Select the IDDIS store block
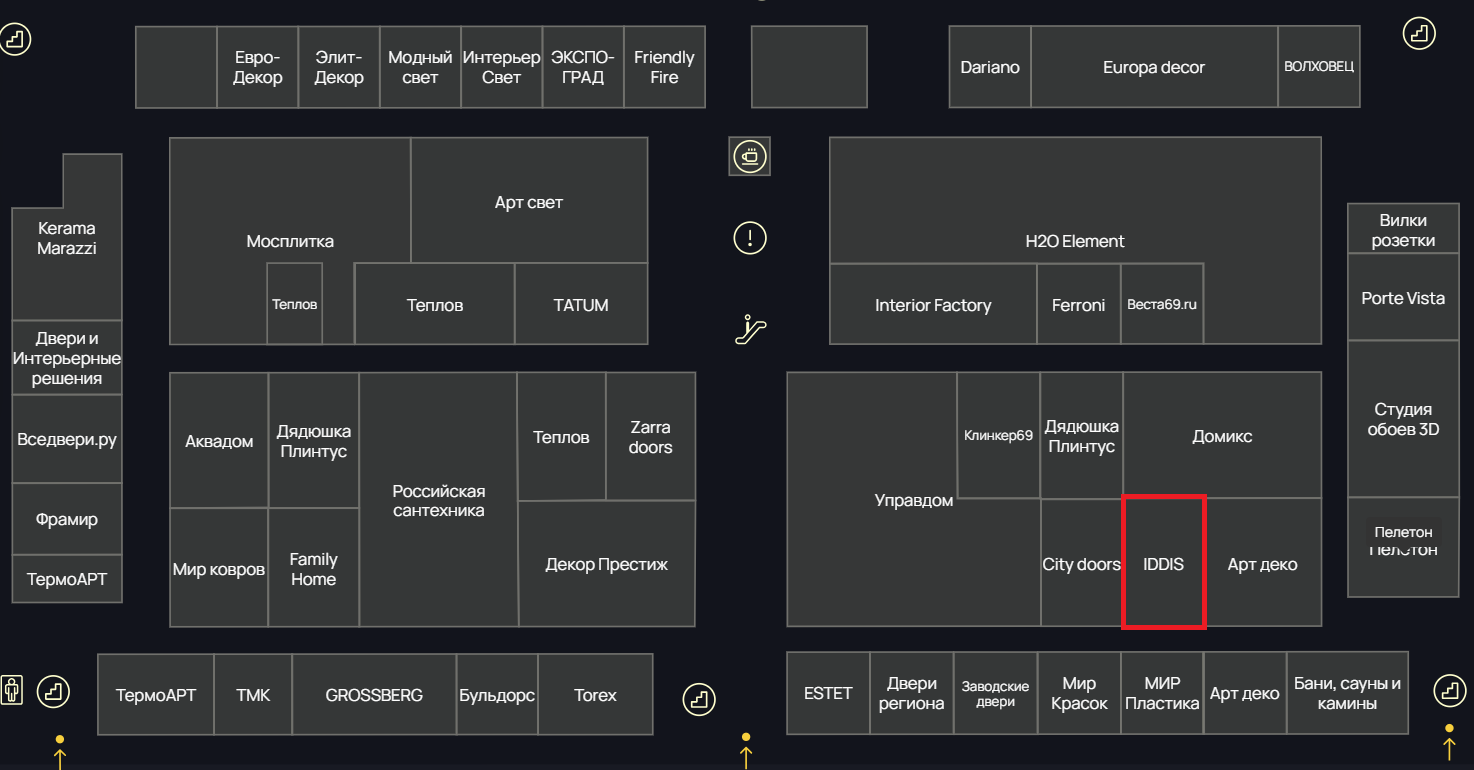Viewport: 1474px width, 770px height. (1164, 562)
